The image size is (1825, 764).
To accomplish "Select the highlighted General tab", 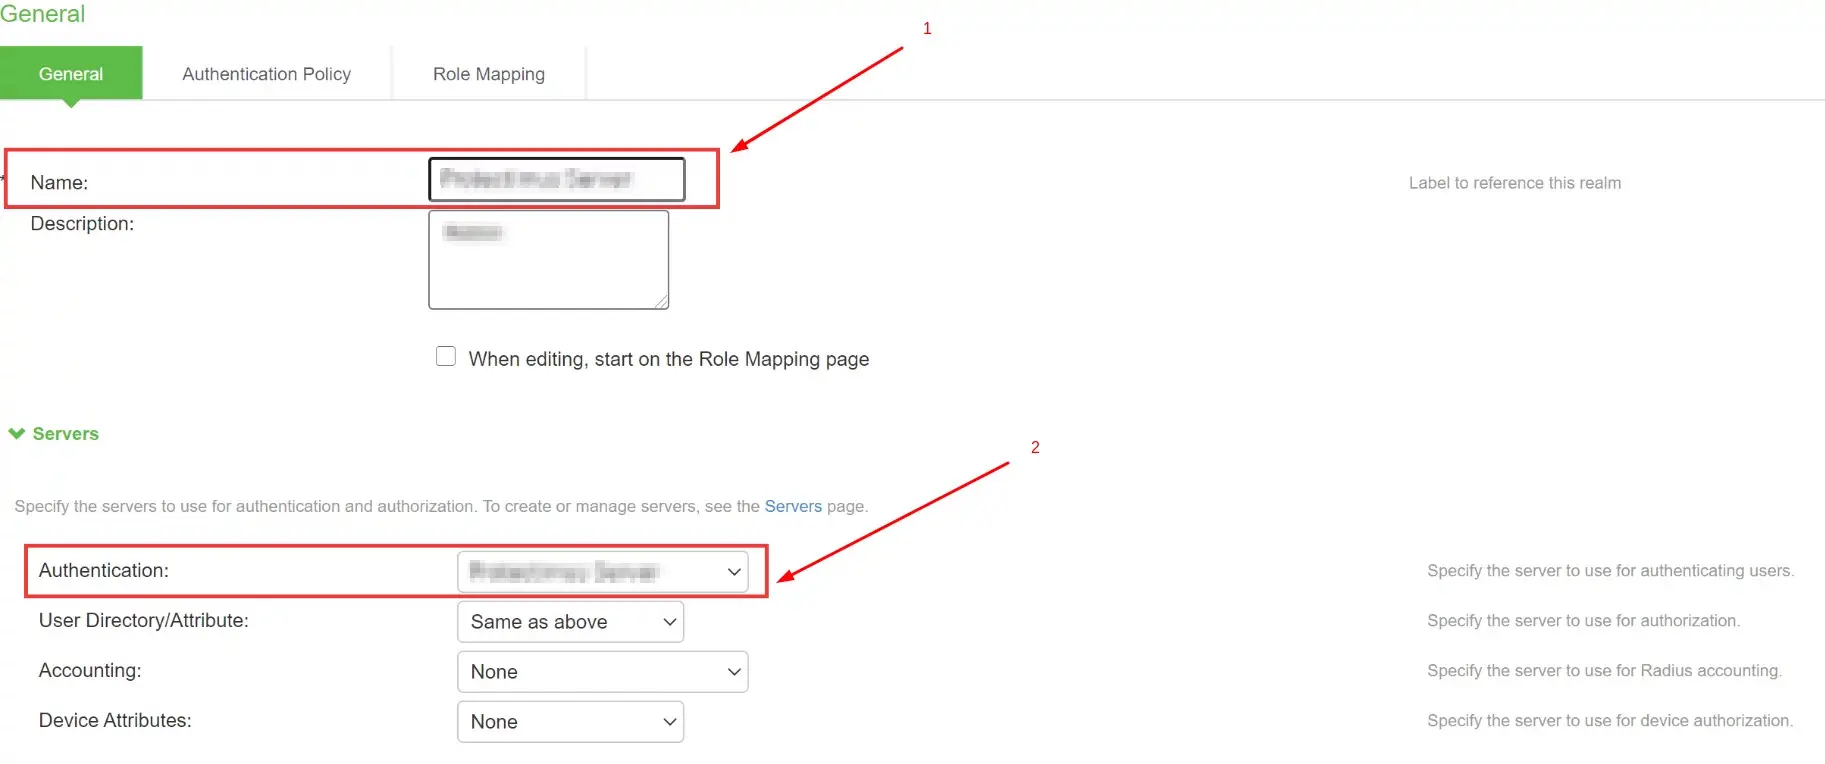I will click(71, 73).
